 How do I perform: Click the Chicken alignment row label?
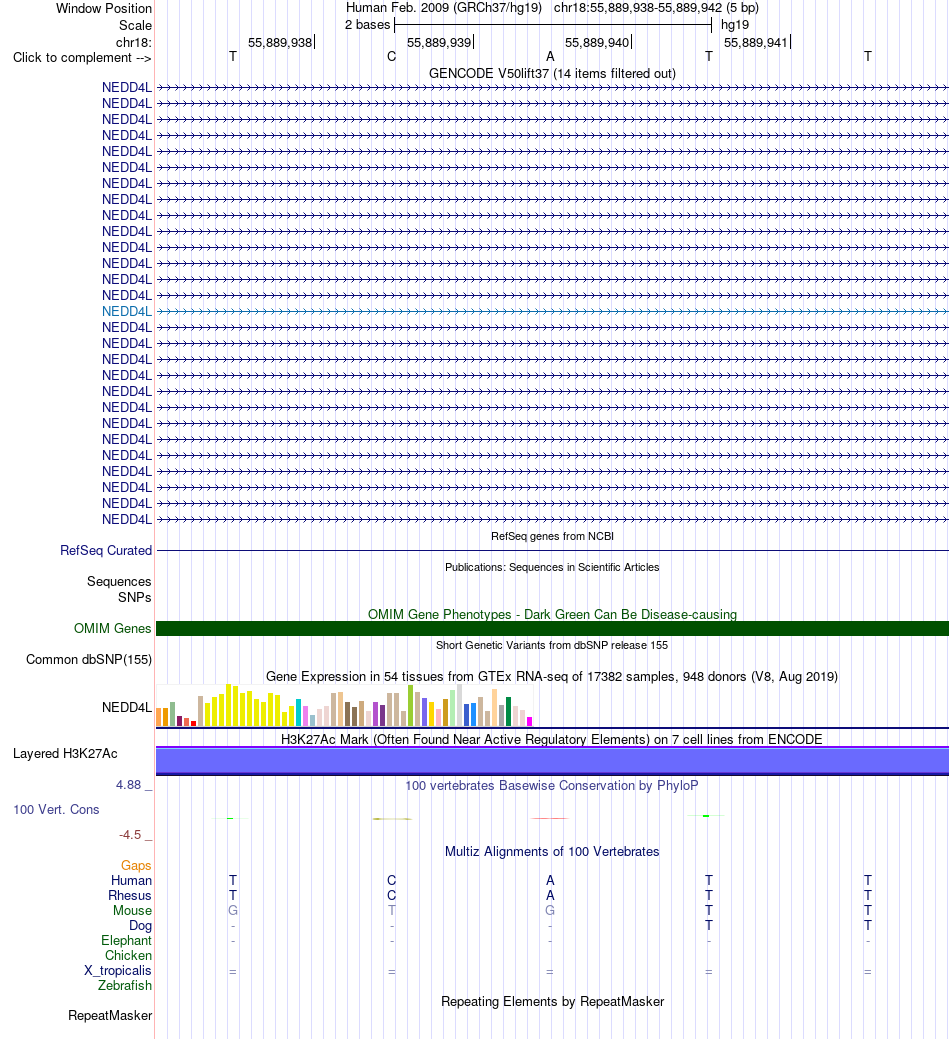click(x=128, y=956)
